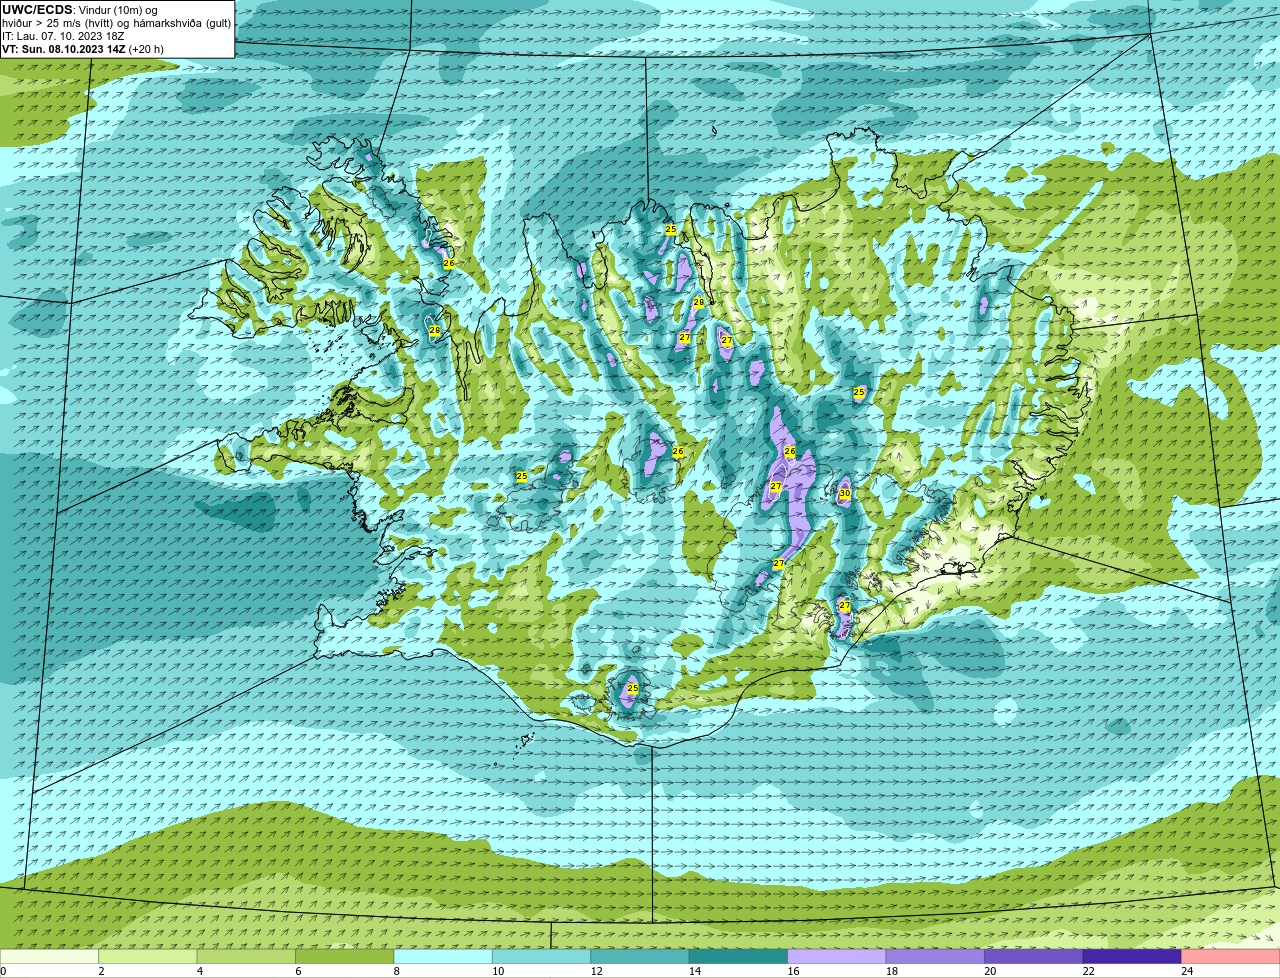Click the '16' legend scale label
This screenshot has height=978, width=1280.
[793, 971]
